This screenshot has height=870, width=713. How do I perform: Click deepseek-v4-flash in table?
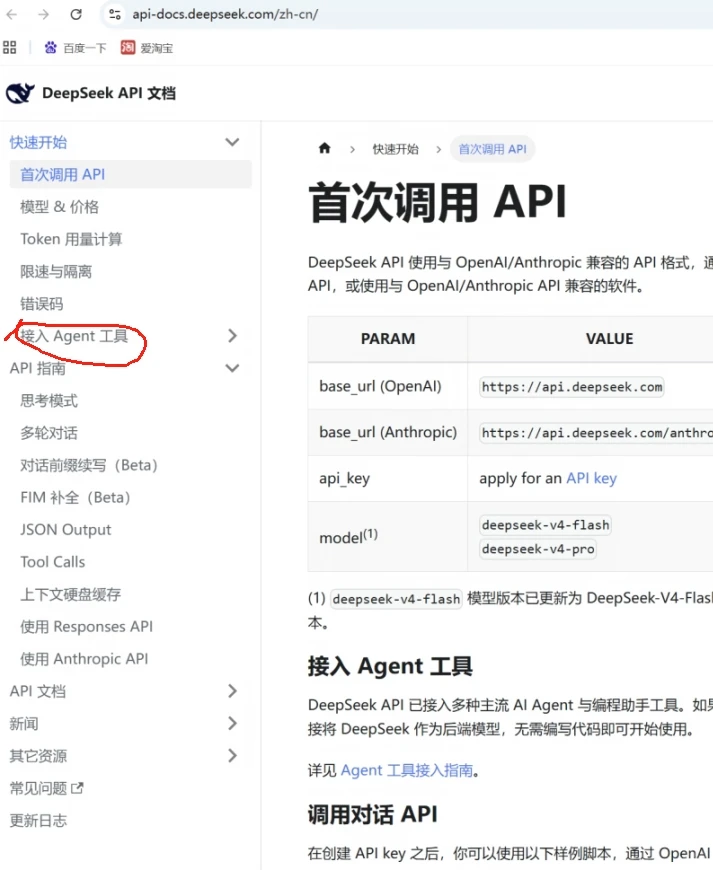[x=545, y=525]
